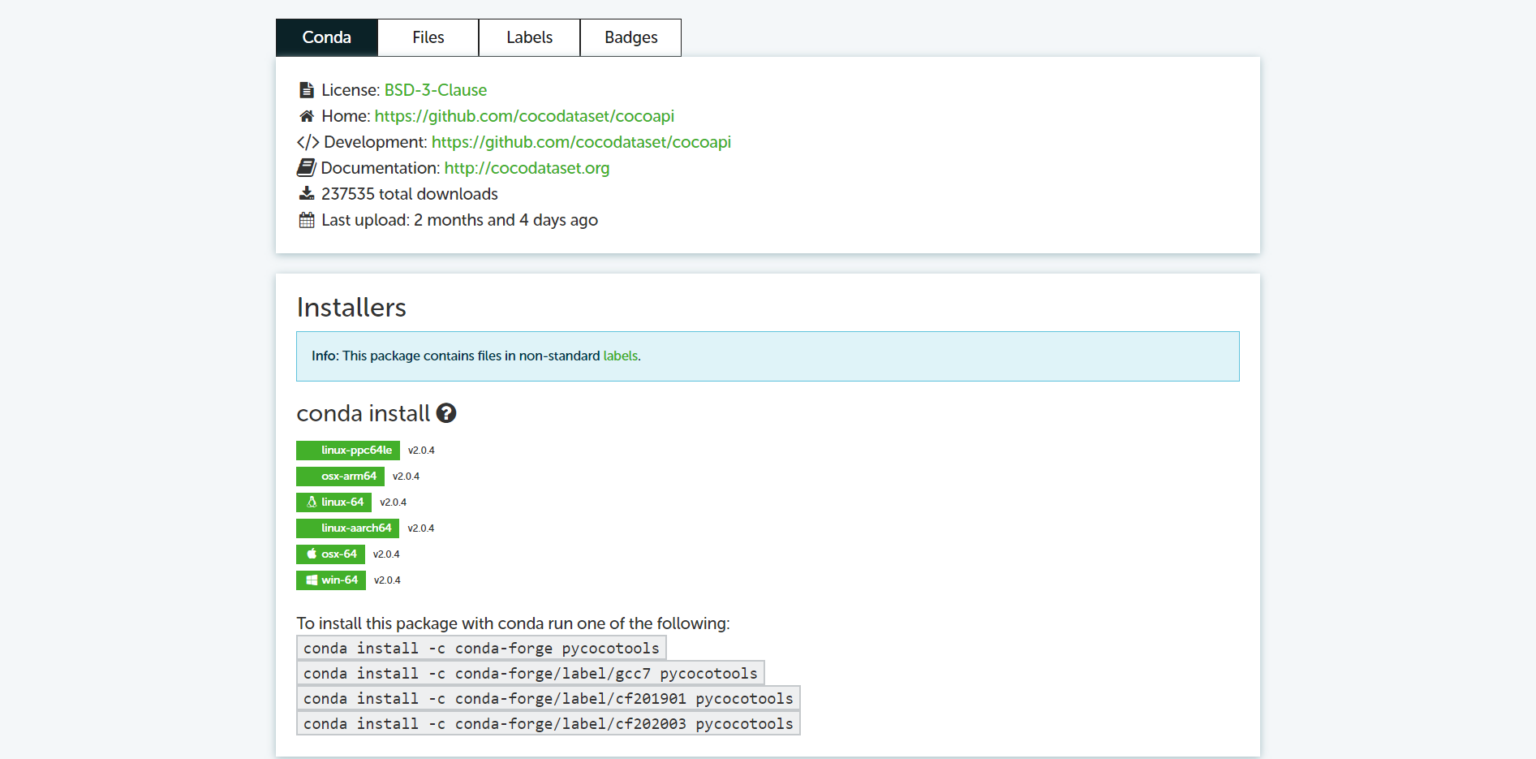The image size is (1536, 759).
Task: Click the Apple icon on osx-64 badge
Action: click(x=310, y=554)
